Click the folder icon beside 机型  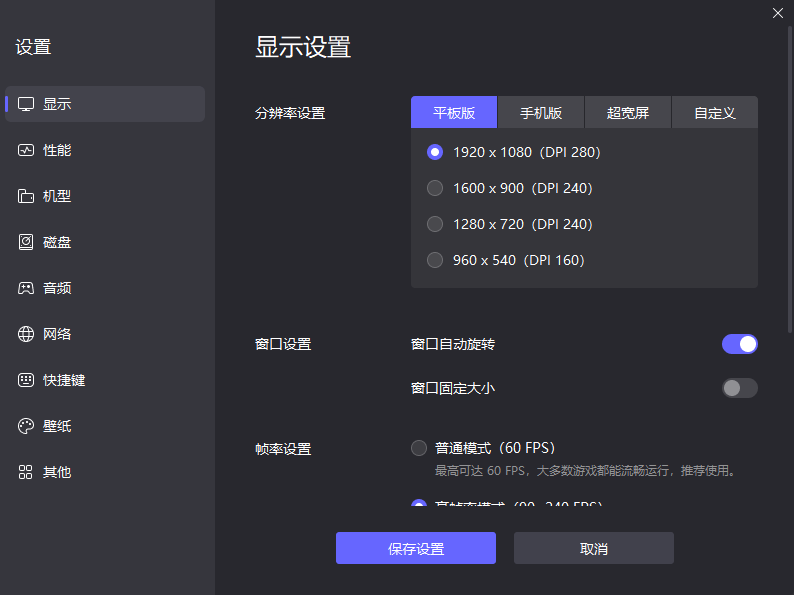(x=26, y=196)
